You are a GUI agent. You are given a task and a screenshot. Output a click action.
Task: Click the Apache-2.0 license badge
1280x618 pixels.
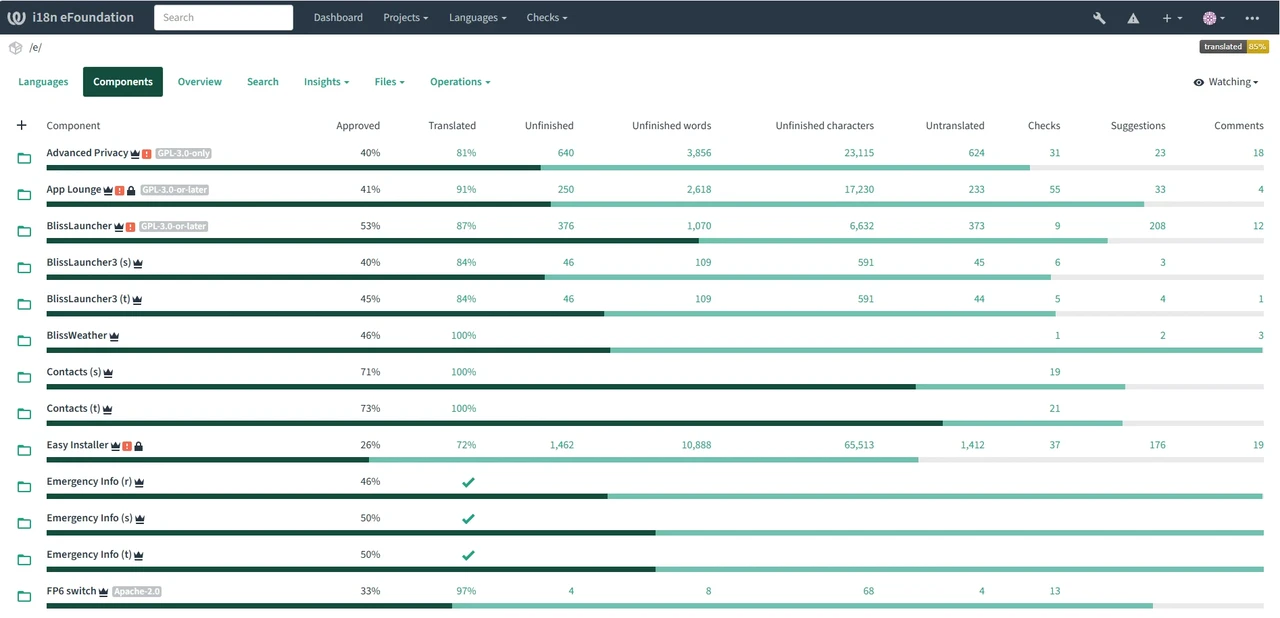coord(137,592)
